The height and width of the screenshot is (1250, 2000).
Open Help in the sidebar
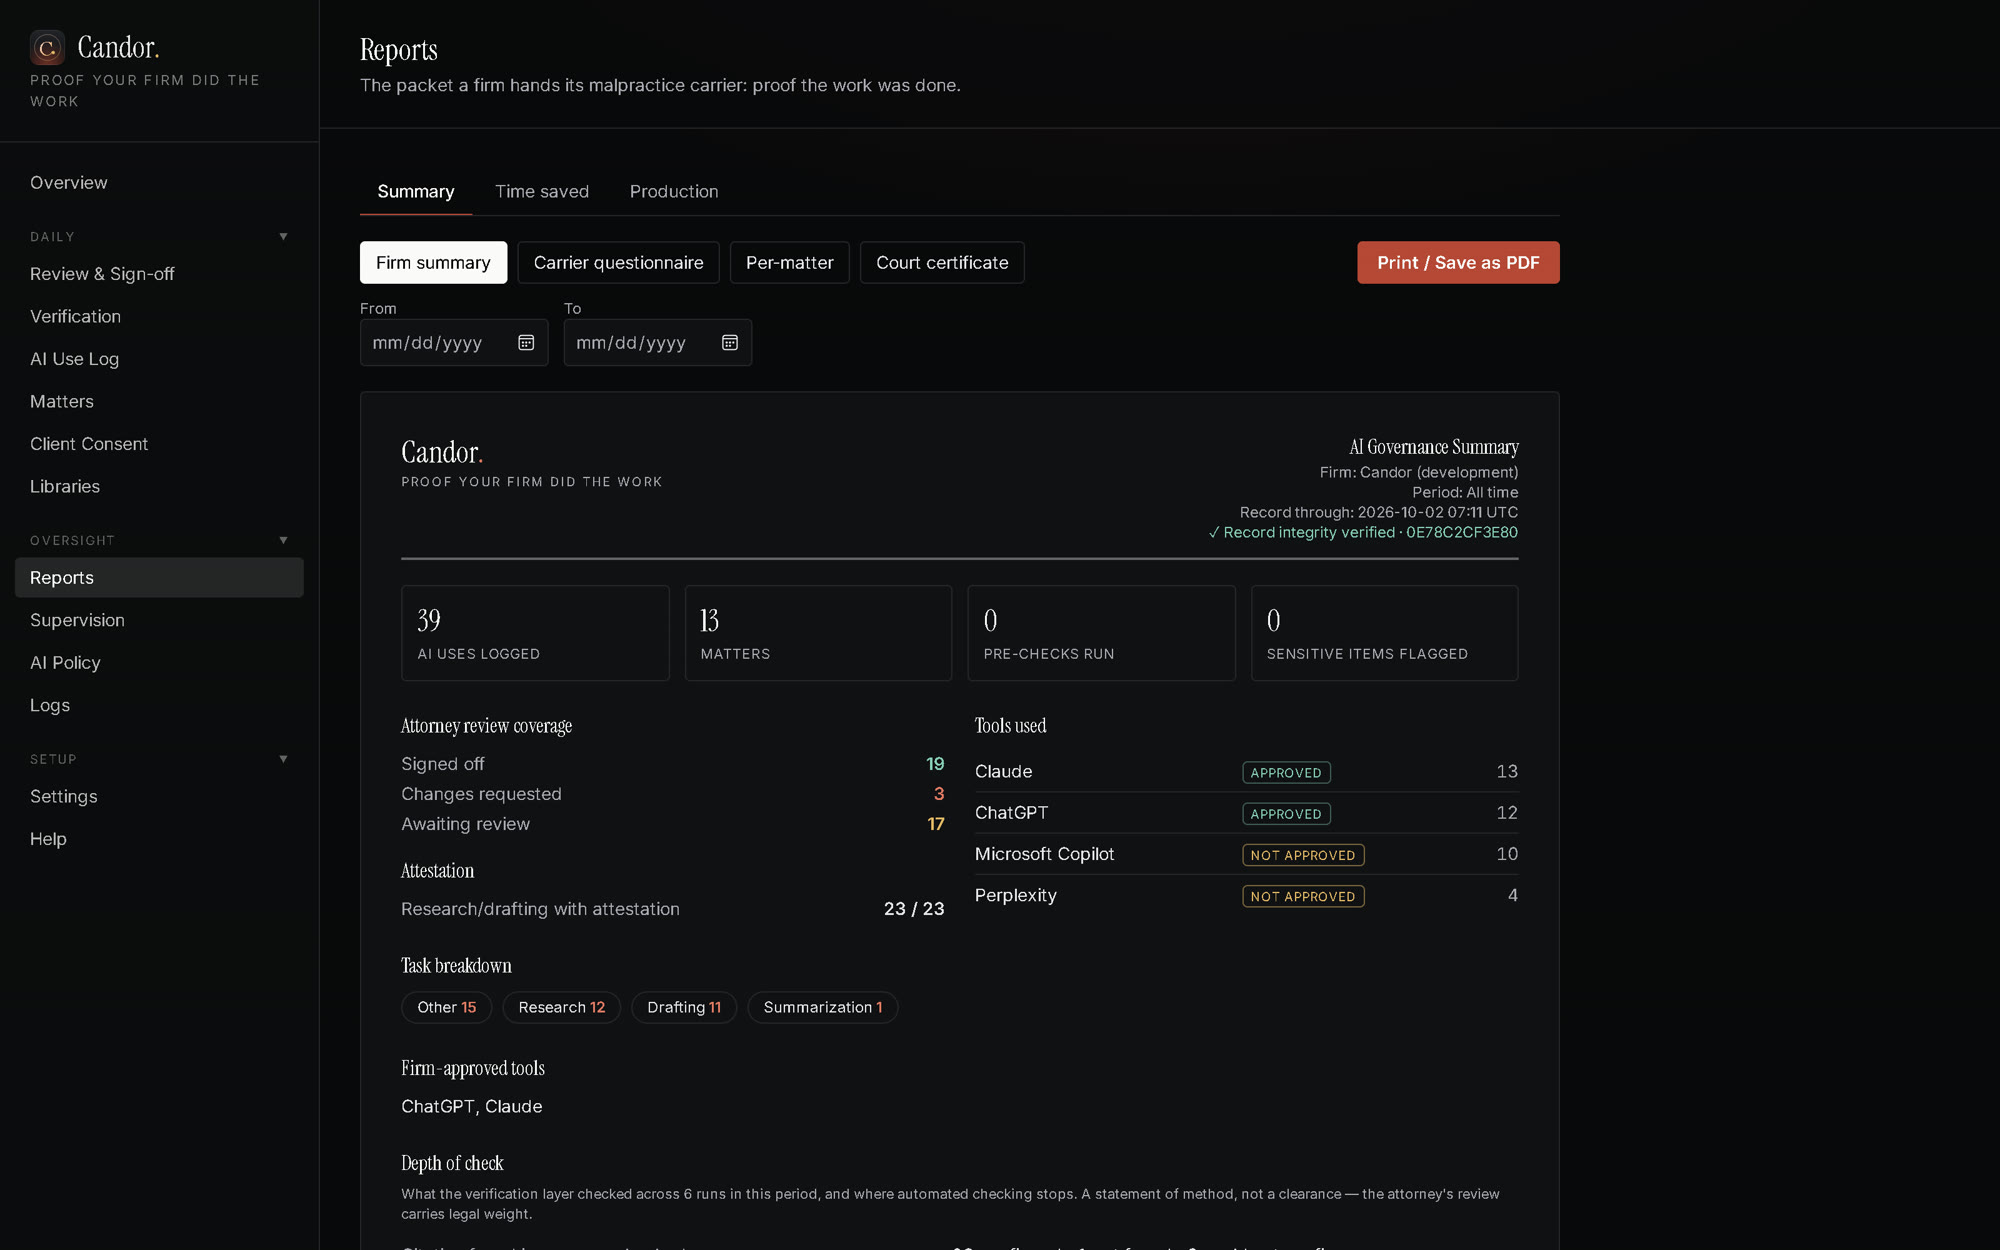point(159,839)
